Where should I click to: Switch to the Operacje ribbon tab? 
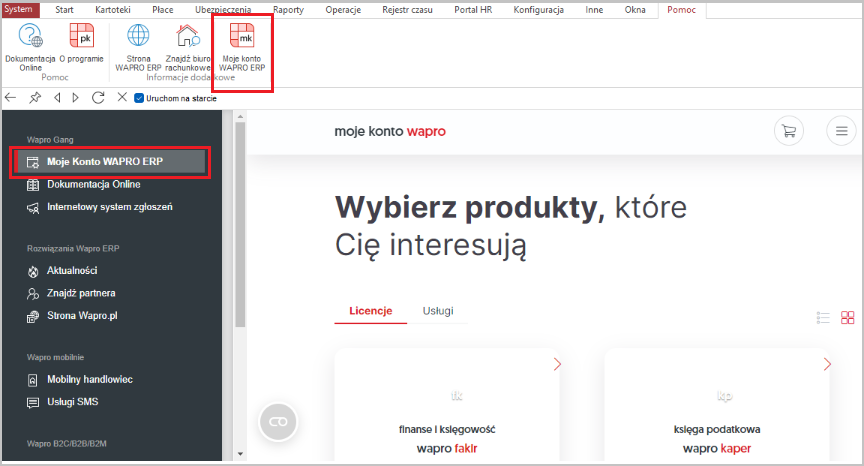pyautogui.click(x=343, y=10)
